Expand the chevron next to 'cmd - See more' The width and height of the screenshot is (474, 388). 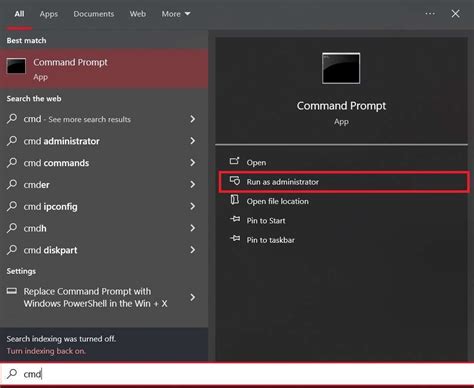(x=193, y=119)
